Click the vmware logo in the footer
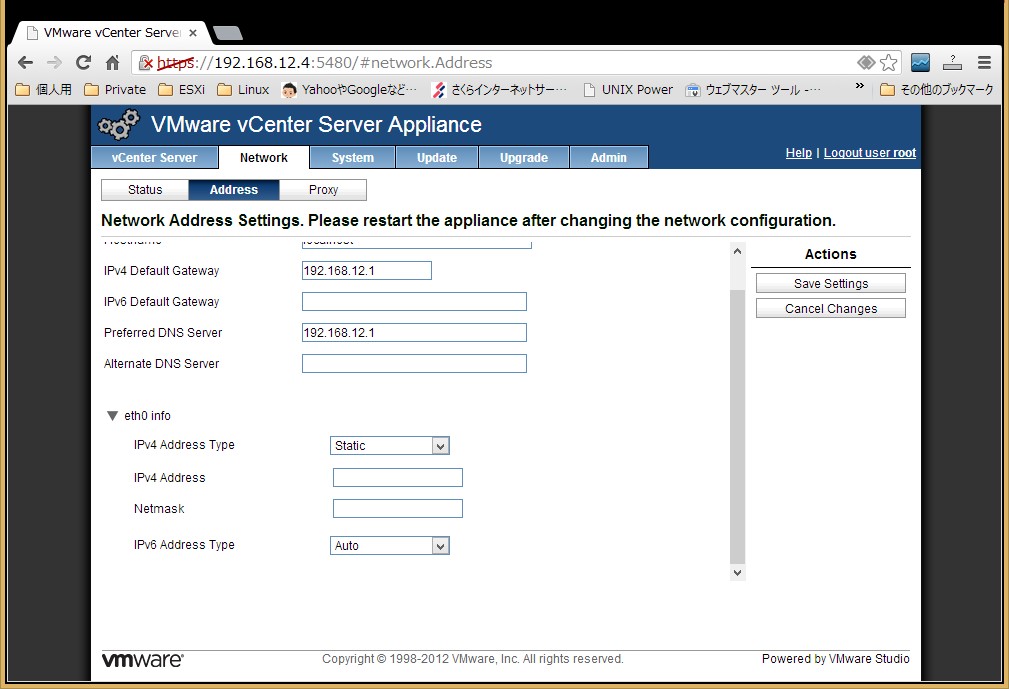The height and width of the screenshot is (689, 1009). tap(143, 660)
